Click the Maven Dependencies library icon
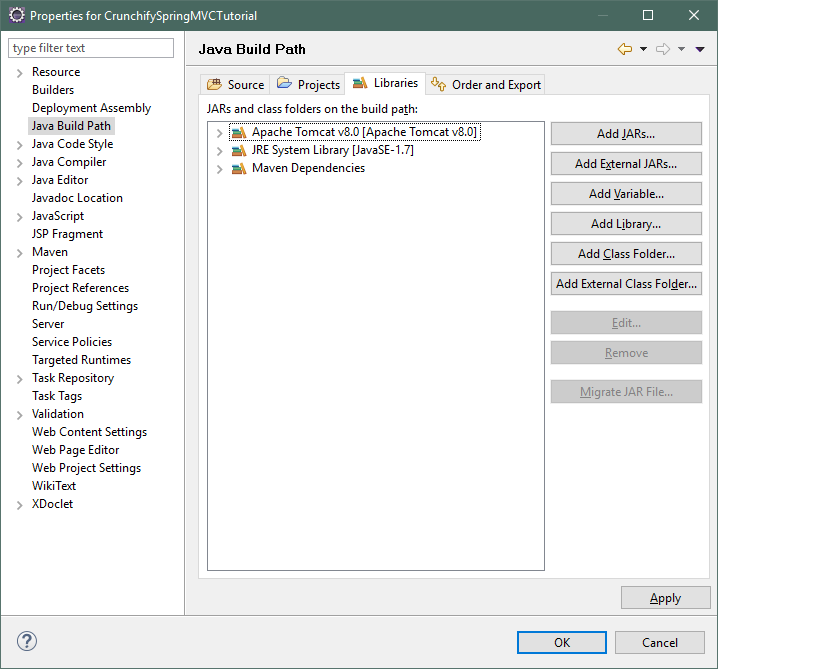Viewport: 819px width, 669px height. pyautogui.click(x=239, y=169)
